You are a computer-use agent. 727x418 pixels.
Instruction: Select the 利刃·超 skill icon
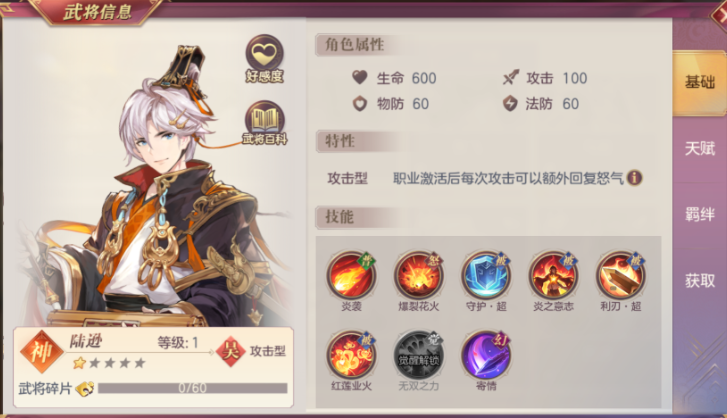[x=620, y=275]
